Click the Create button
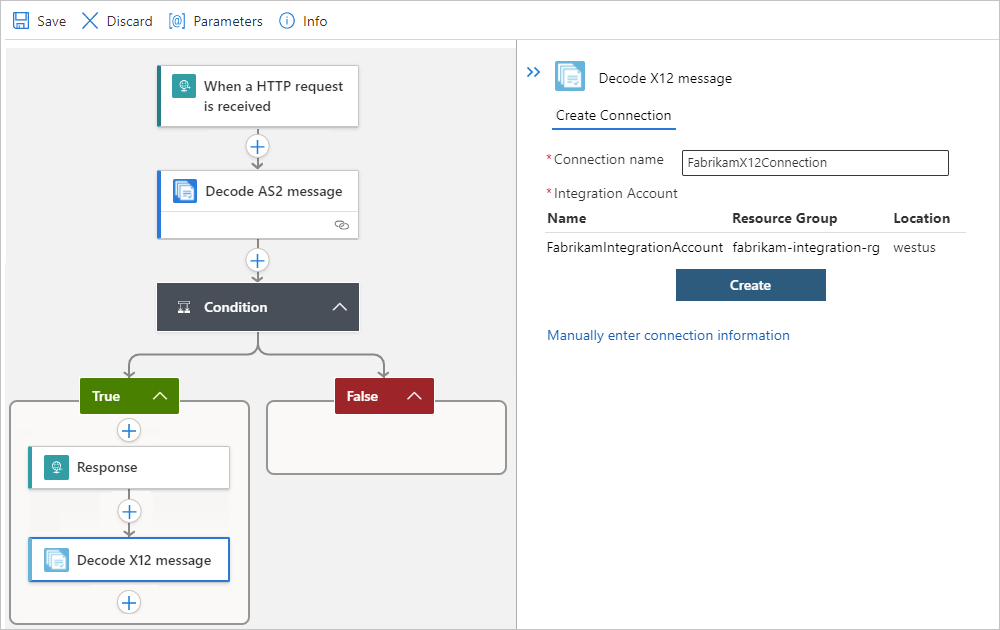This screenshot has height=630, width=1000. tap(751, 285)
